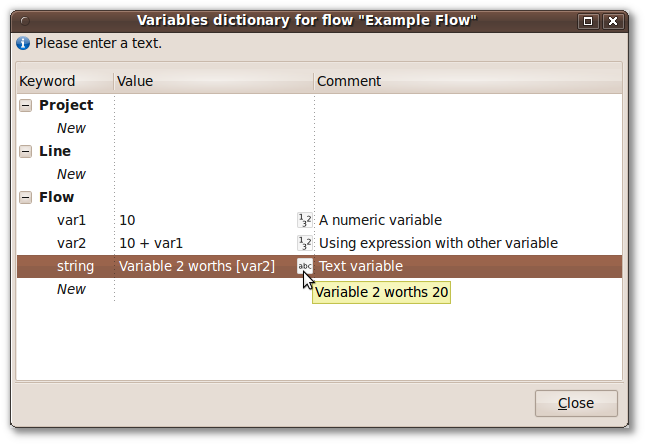Click the Close button
Image resolution: width=646 pixels, height=445 pixels.
click(576, 403)
